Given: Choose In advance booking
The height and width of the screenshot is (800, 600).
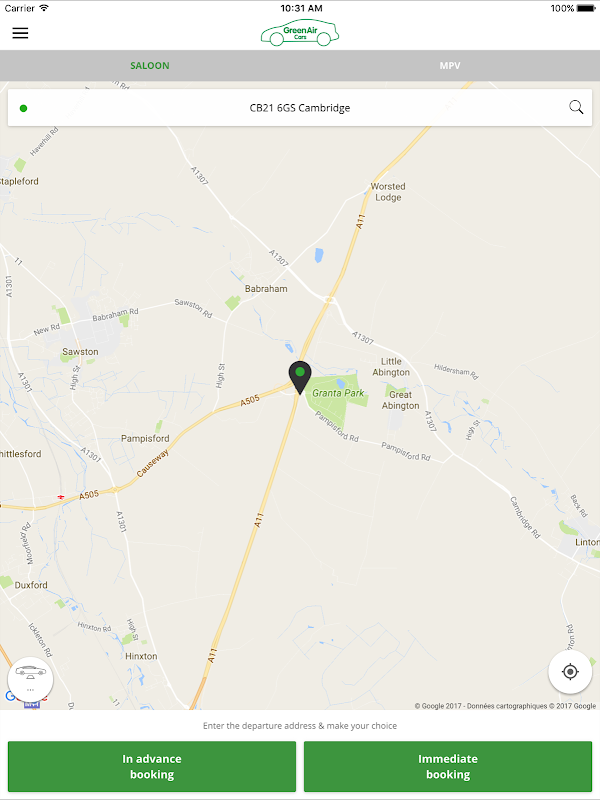Looking at the screenshot, I should 152,766.
